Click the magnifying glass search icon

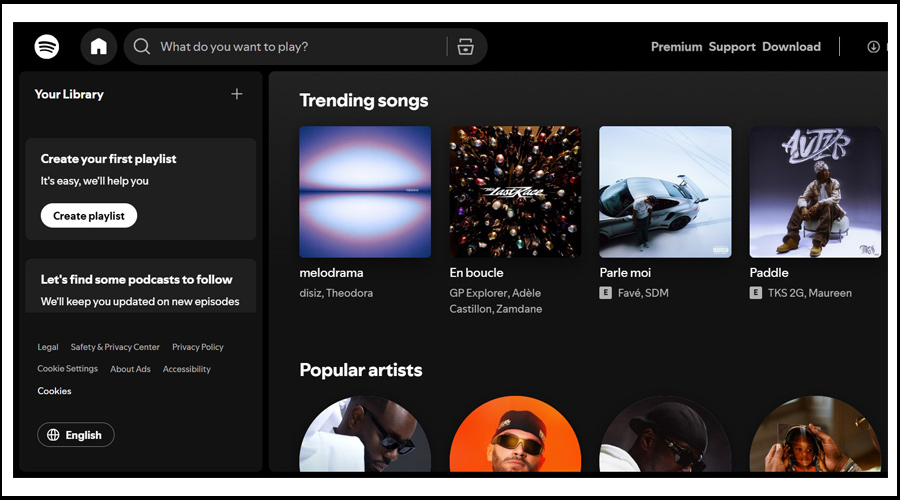[x=142, y=47]
